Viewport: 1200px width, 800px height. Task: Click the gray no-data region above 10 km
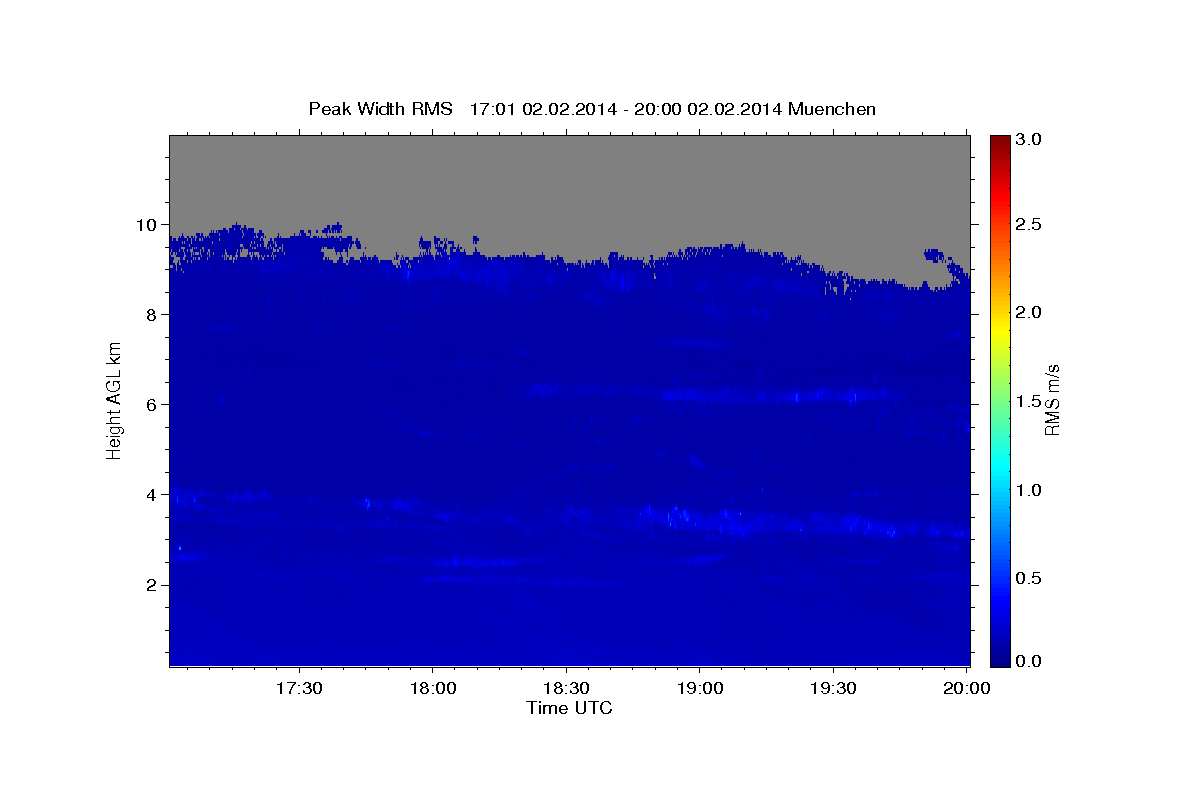[569, 180]
